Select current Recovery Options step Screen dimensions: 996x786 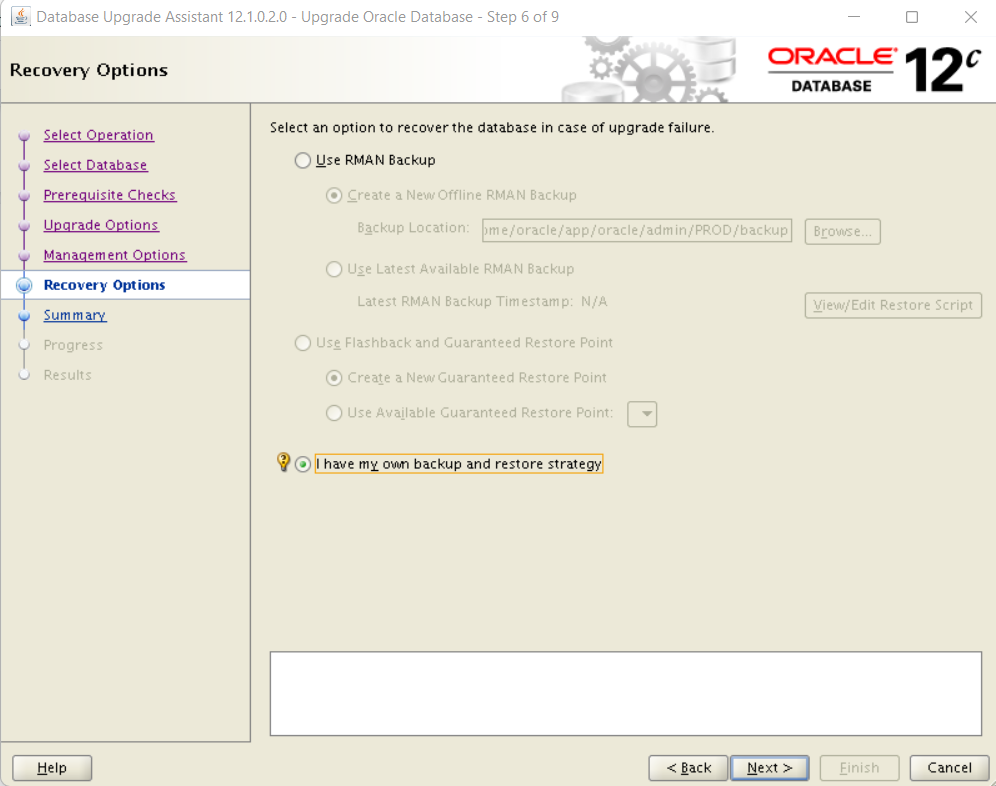[104, 285]
